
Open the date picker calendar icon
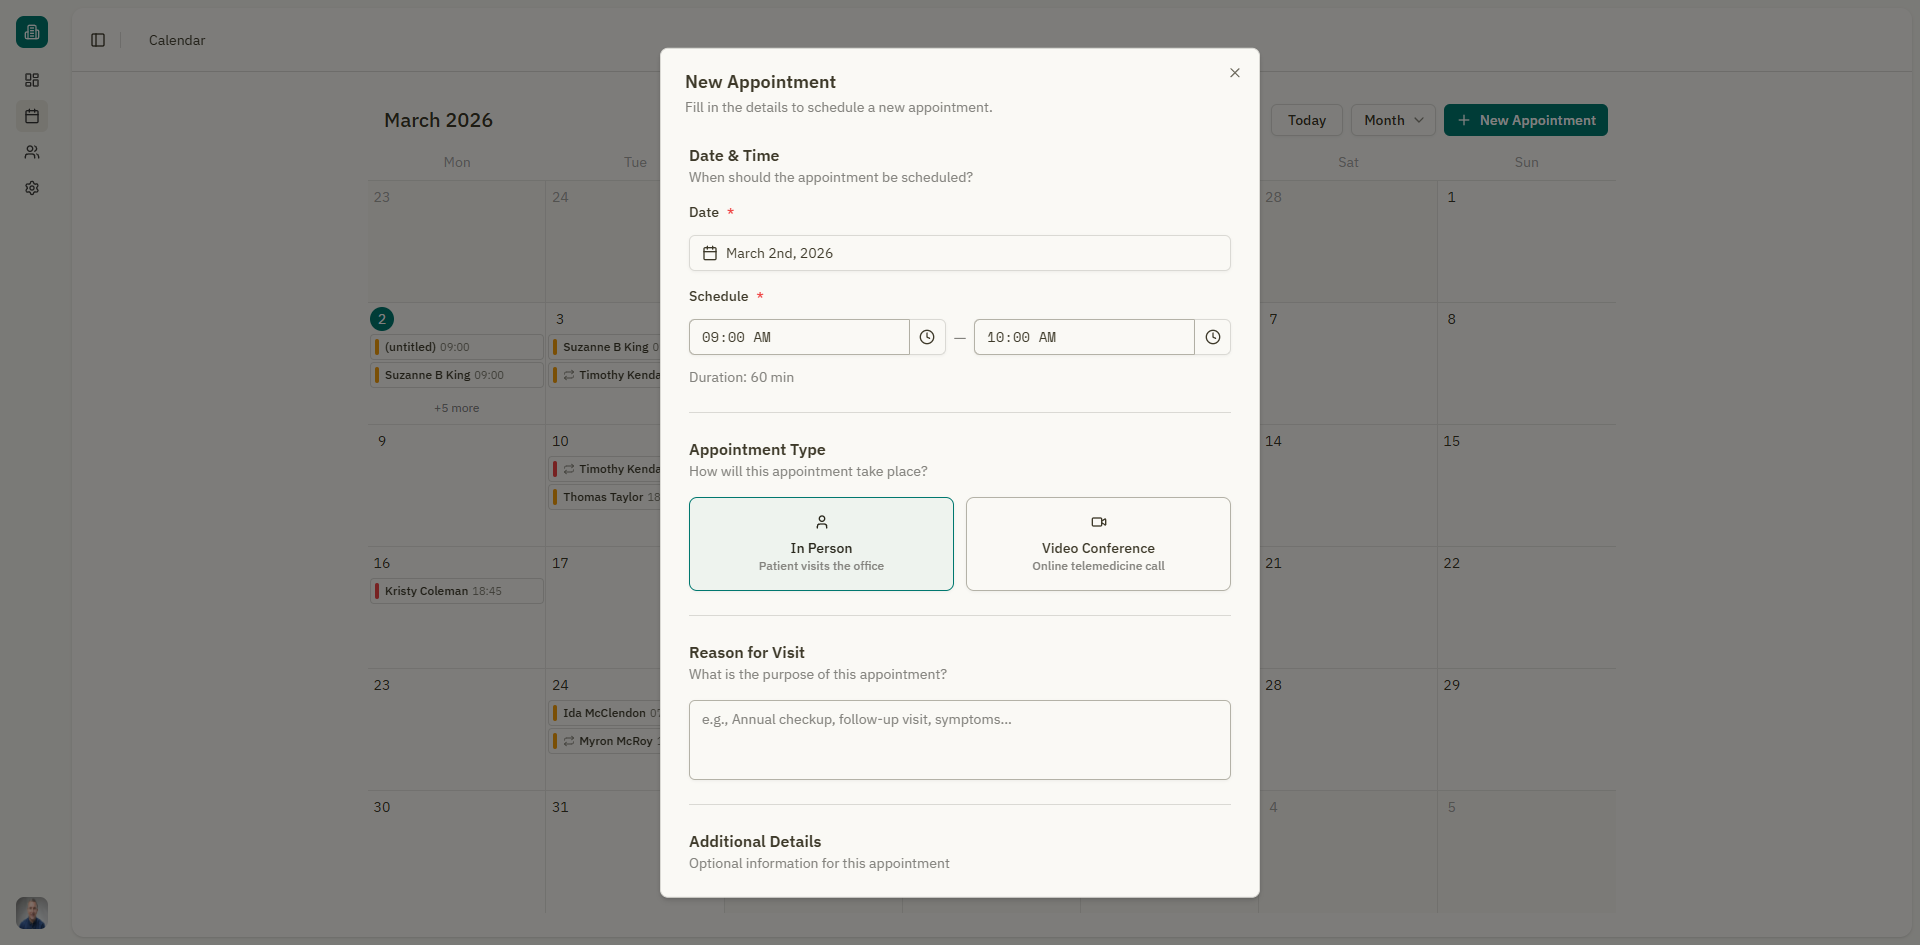click(x=709, y=253)
